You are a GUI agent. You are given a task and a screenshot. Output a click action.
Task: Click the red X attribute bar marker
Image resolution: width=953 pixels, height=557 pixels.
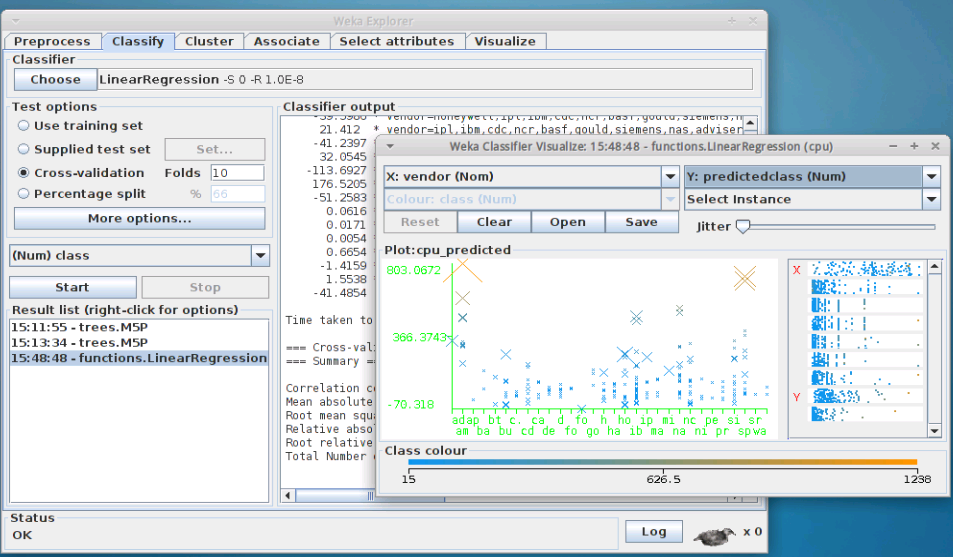(797, 269)
